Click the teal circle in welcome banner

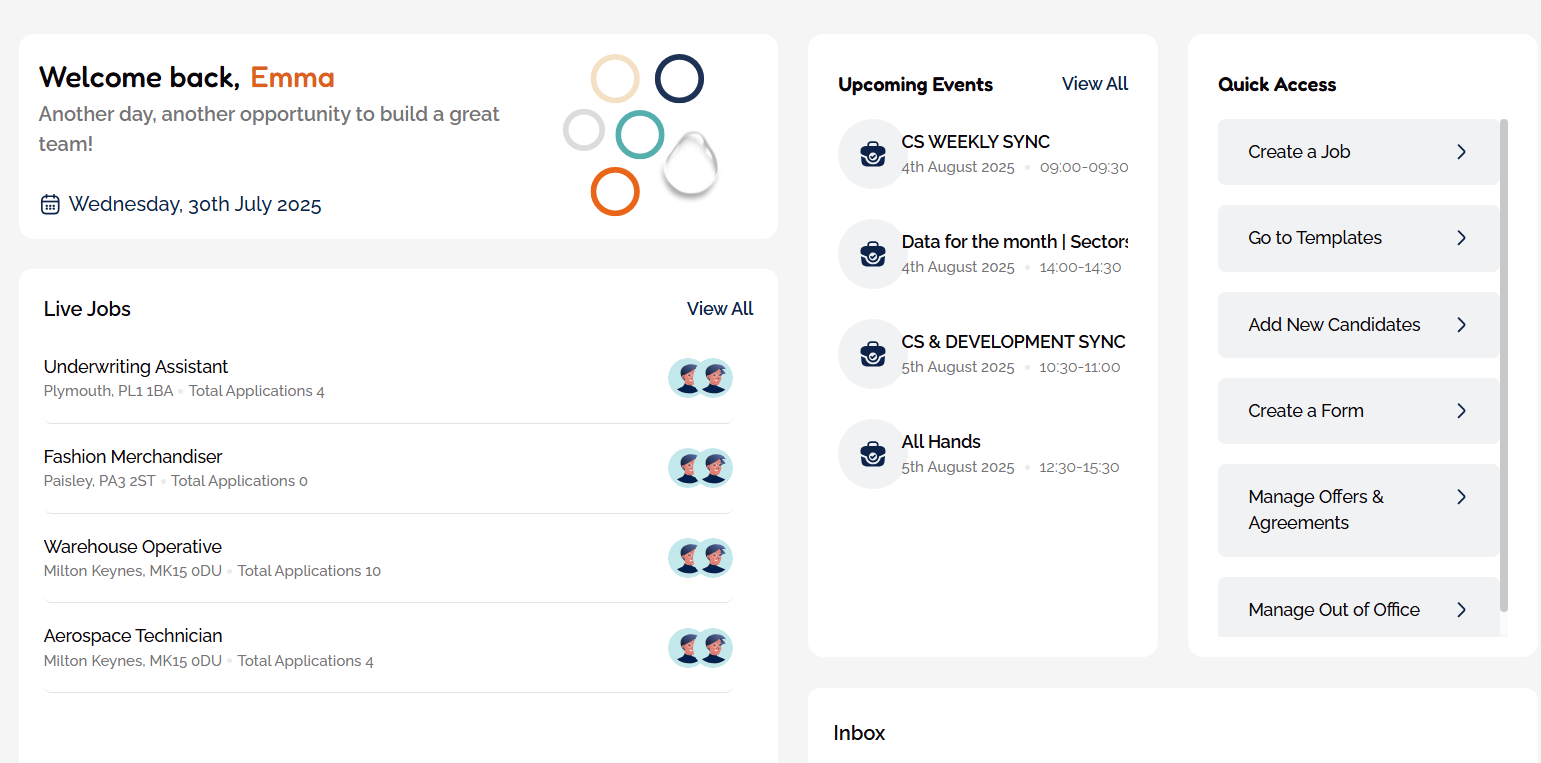coord(640,135)
